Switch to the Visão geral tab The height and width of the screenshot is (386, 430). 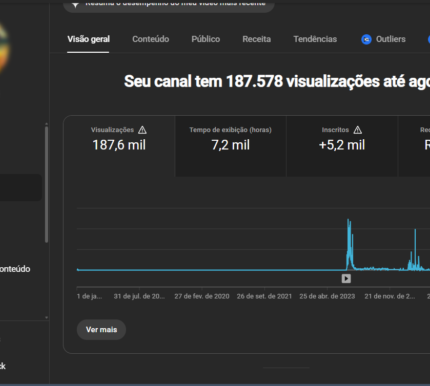pos(88,39)
